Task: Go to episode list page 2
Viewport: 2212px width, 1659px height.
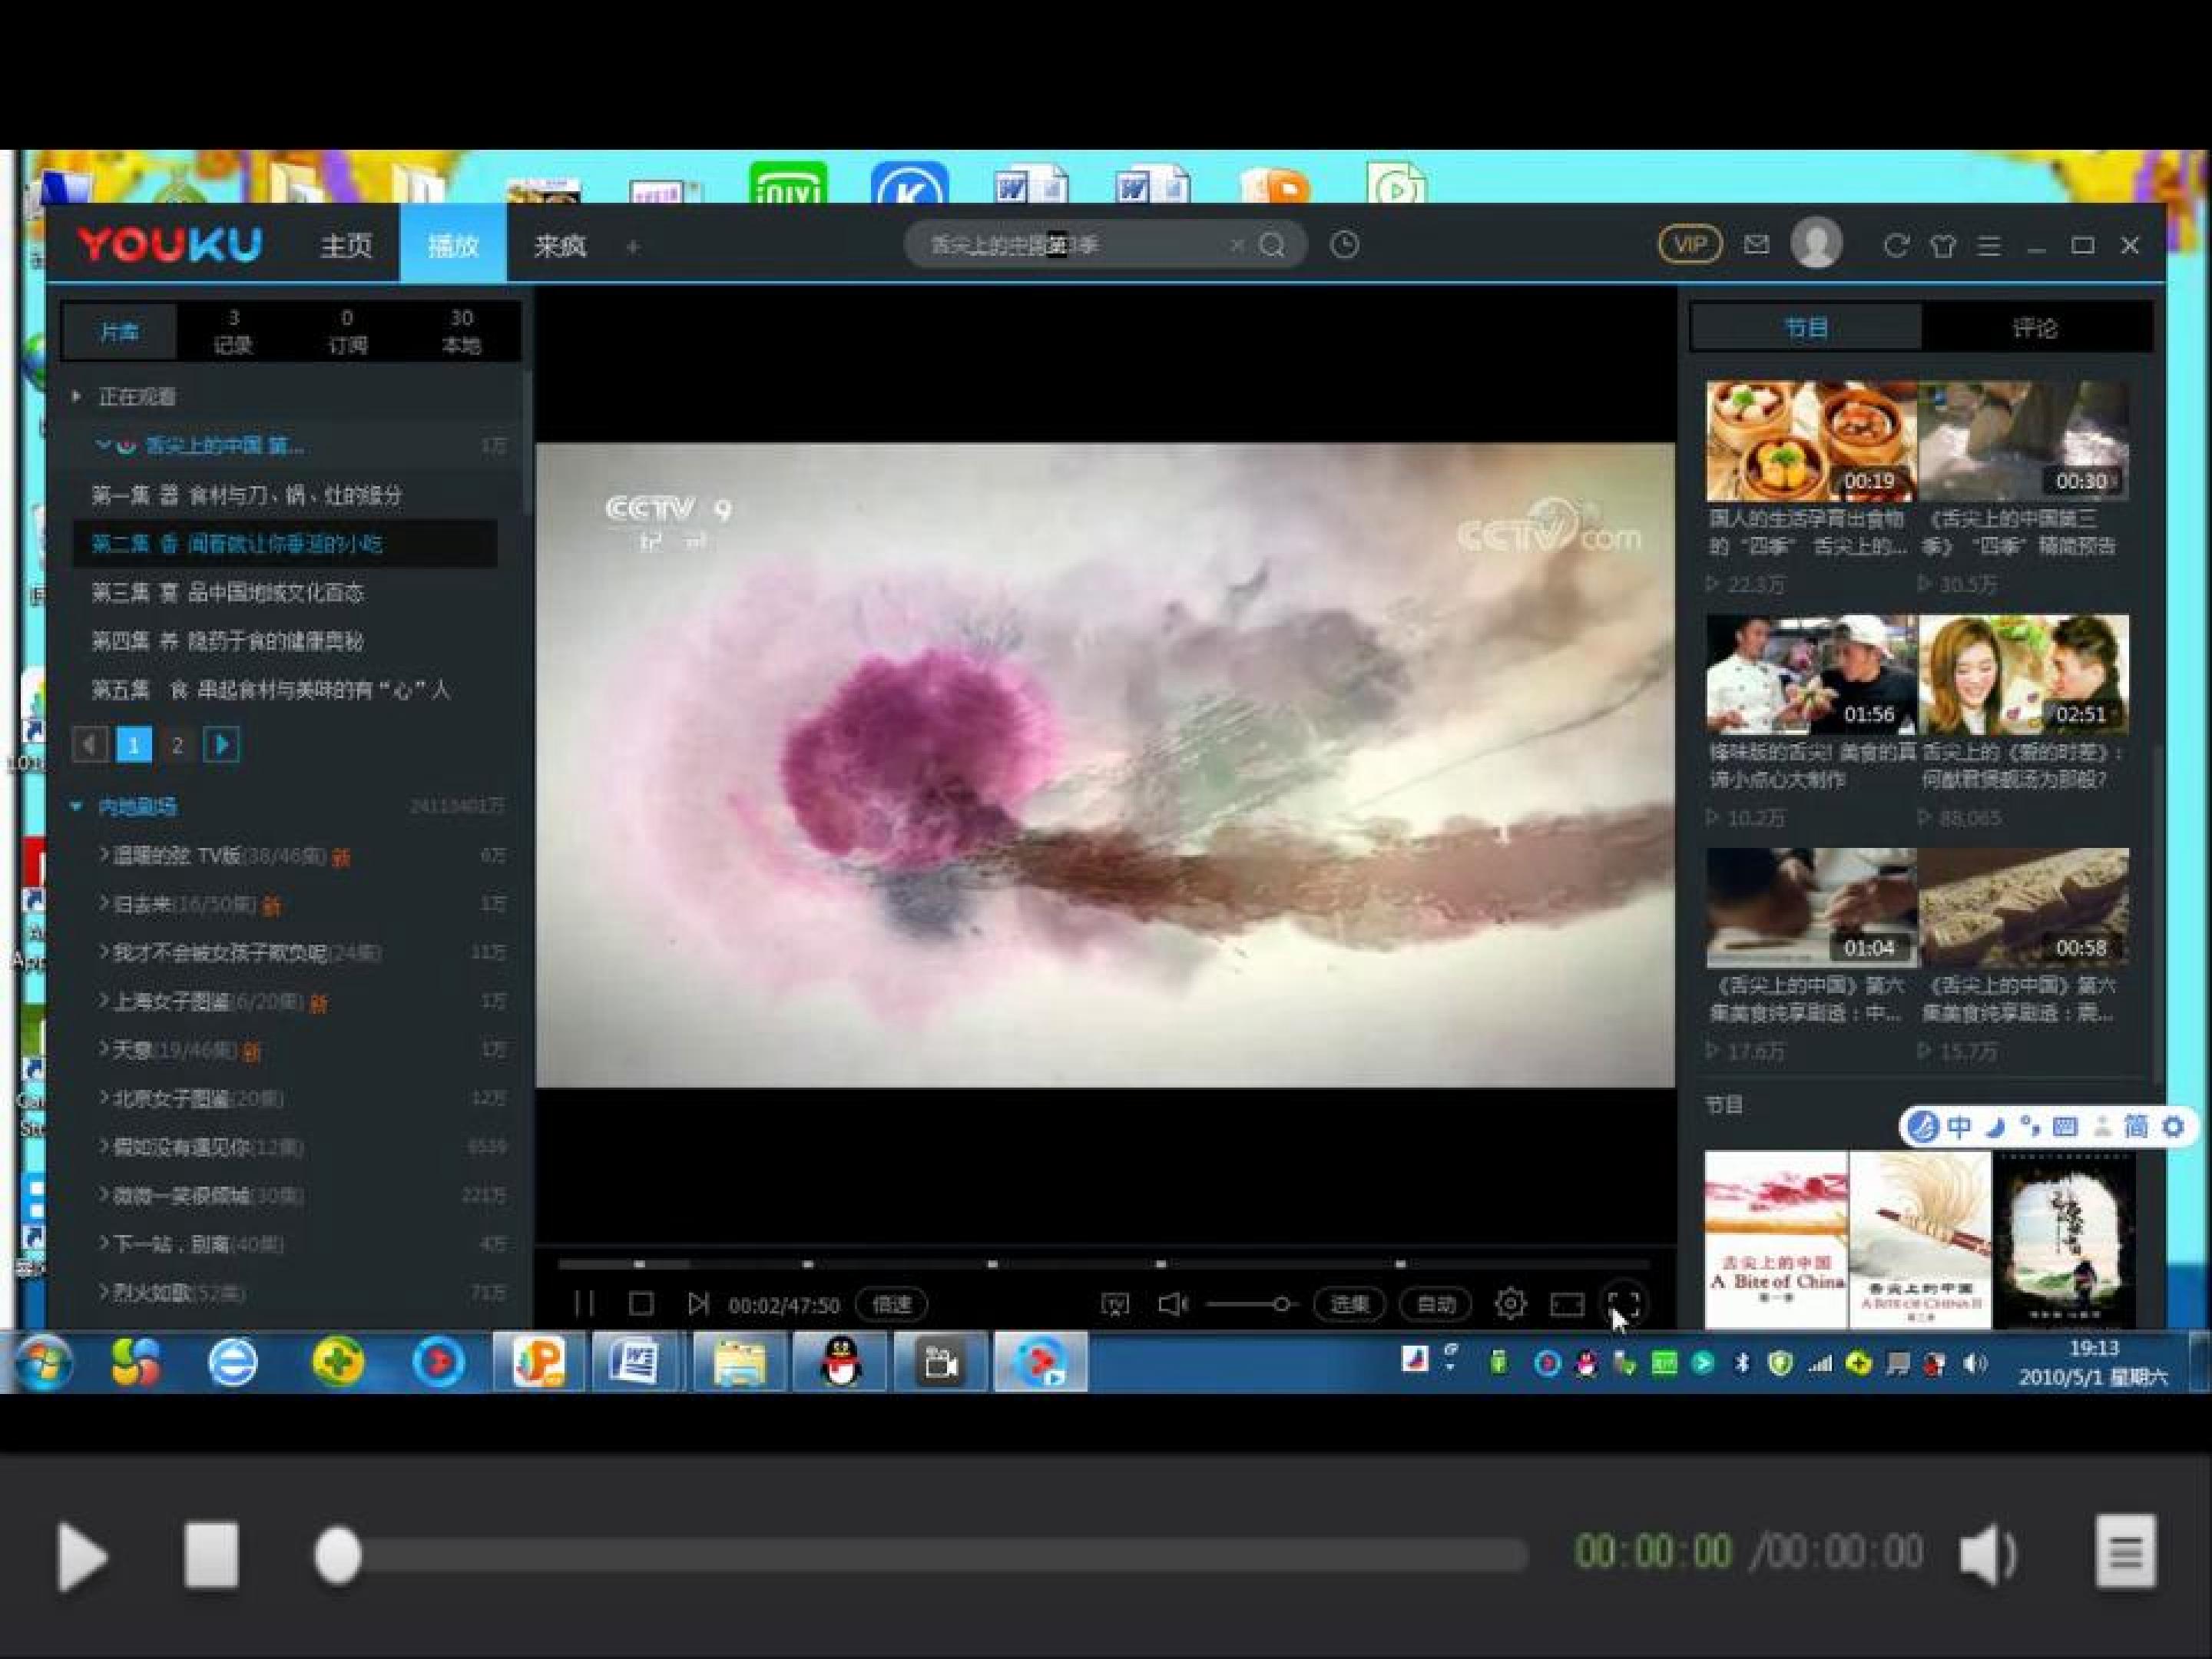Action: click(x=177, y=744)
